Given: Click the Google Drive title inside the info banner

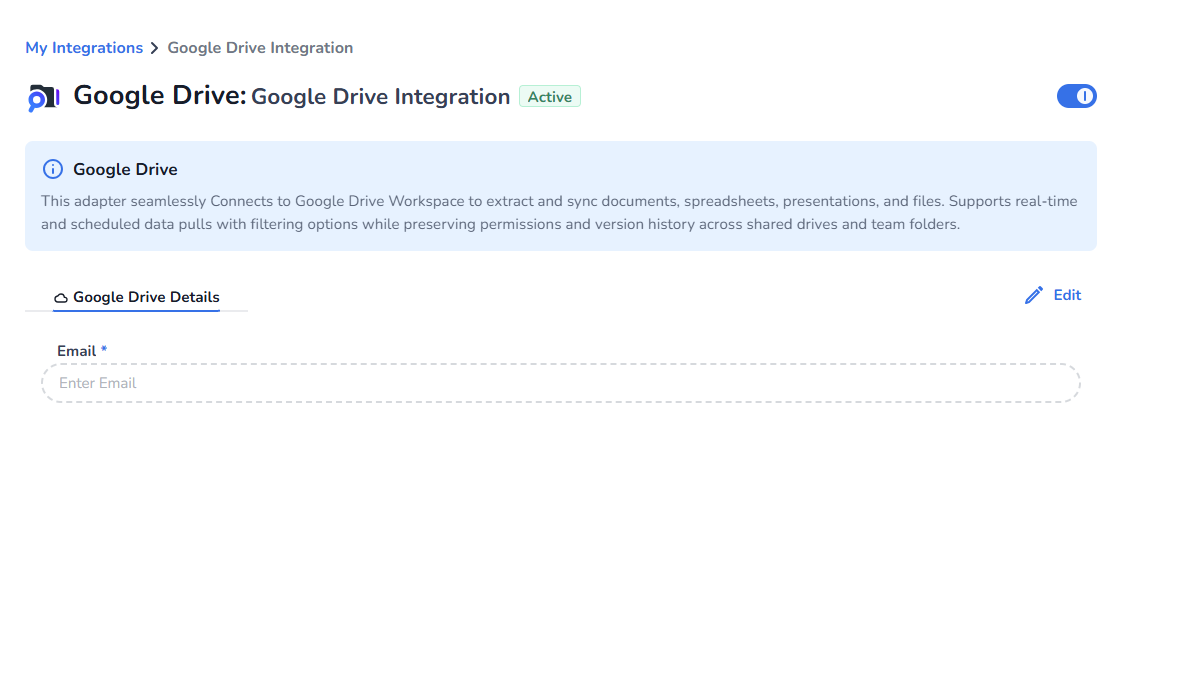Looking at the screenshot, I should coord(125,169).
